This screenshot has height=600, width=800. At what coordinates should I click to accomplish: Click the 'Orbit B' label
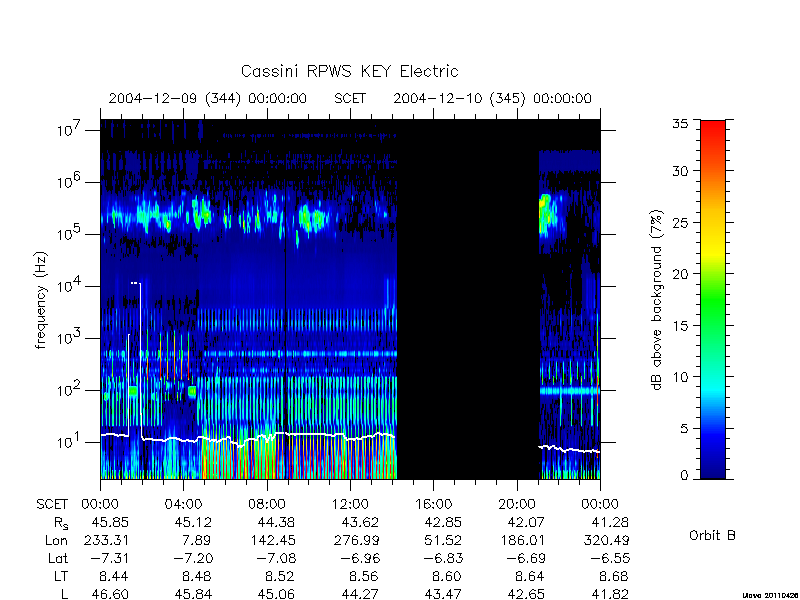(712, 536)
